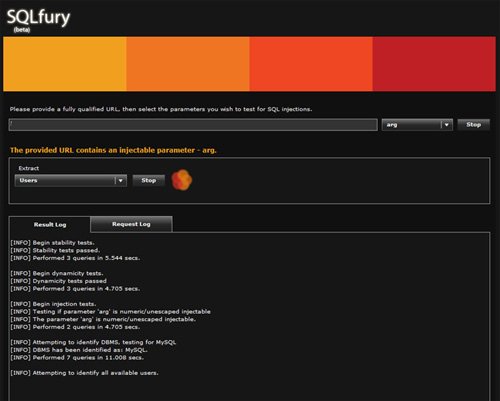This screenshot has width=500, height=401.
Task: Click log line 'Begin stability tests.'
Action: 52,243
